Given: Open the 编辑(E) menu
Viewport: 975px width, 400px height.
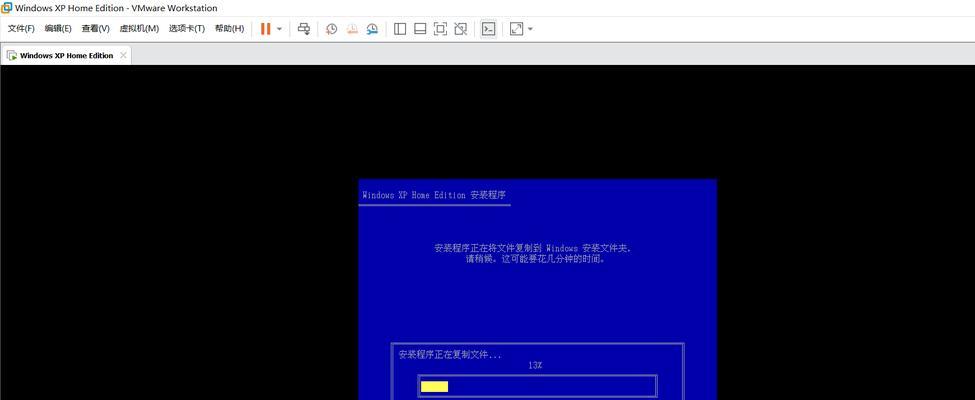Looking at the screenshot, I should [x=58, y=29].
